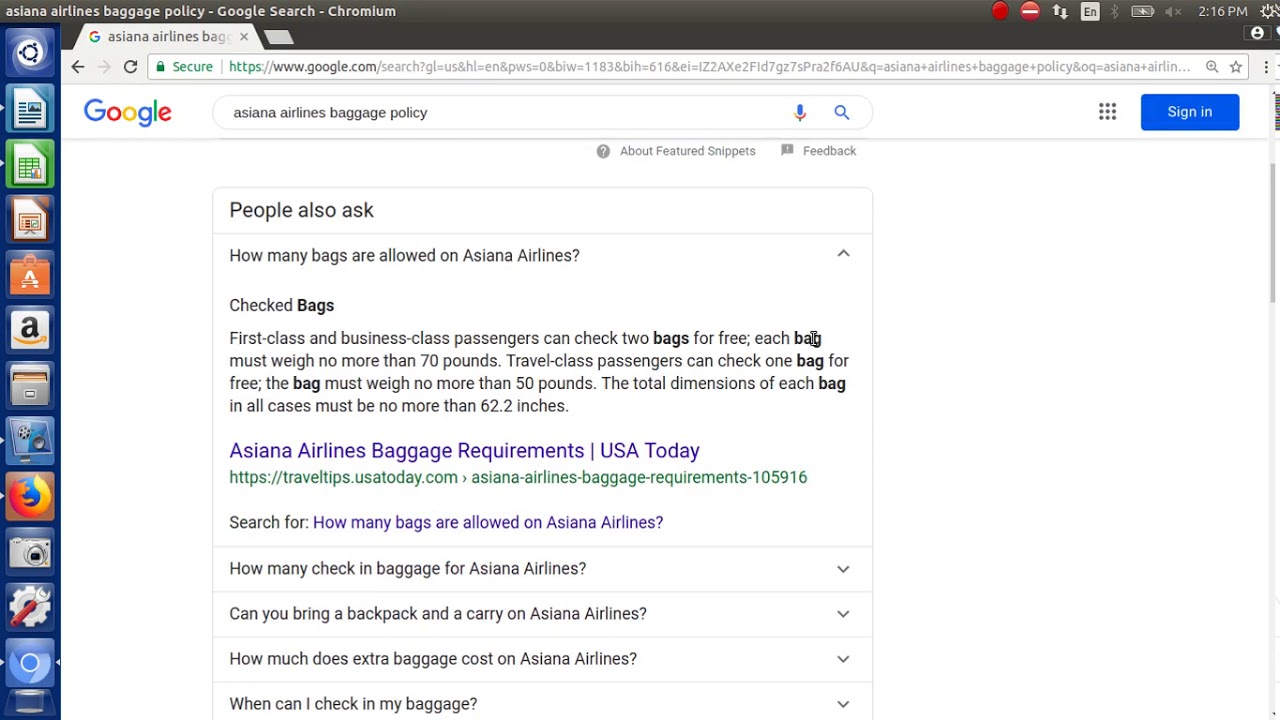Click the browser forward arrow
1280x720 pixels.
click(x=104, y=67)
